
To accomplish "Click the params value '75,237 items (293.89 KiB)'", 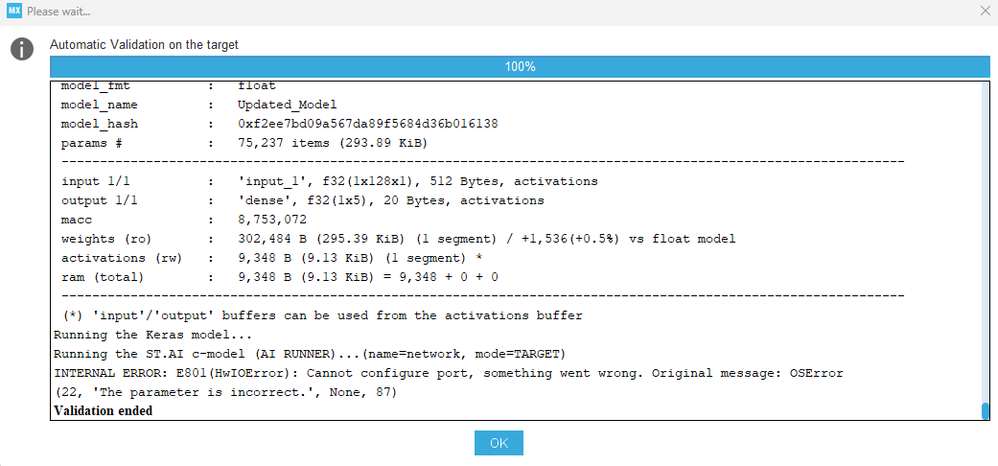I will tap(332, 143).
